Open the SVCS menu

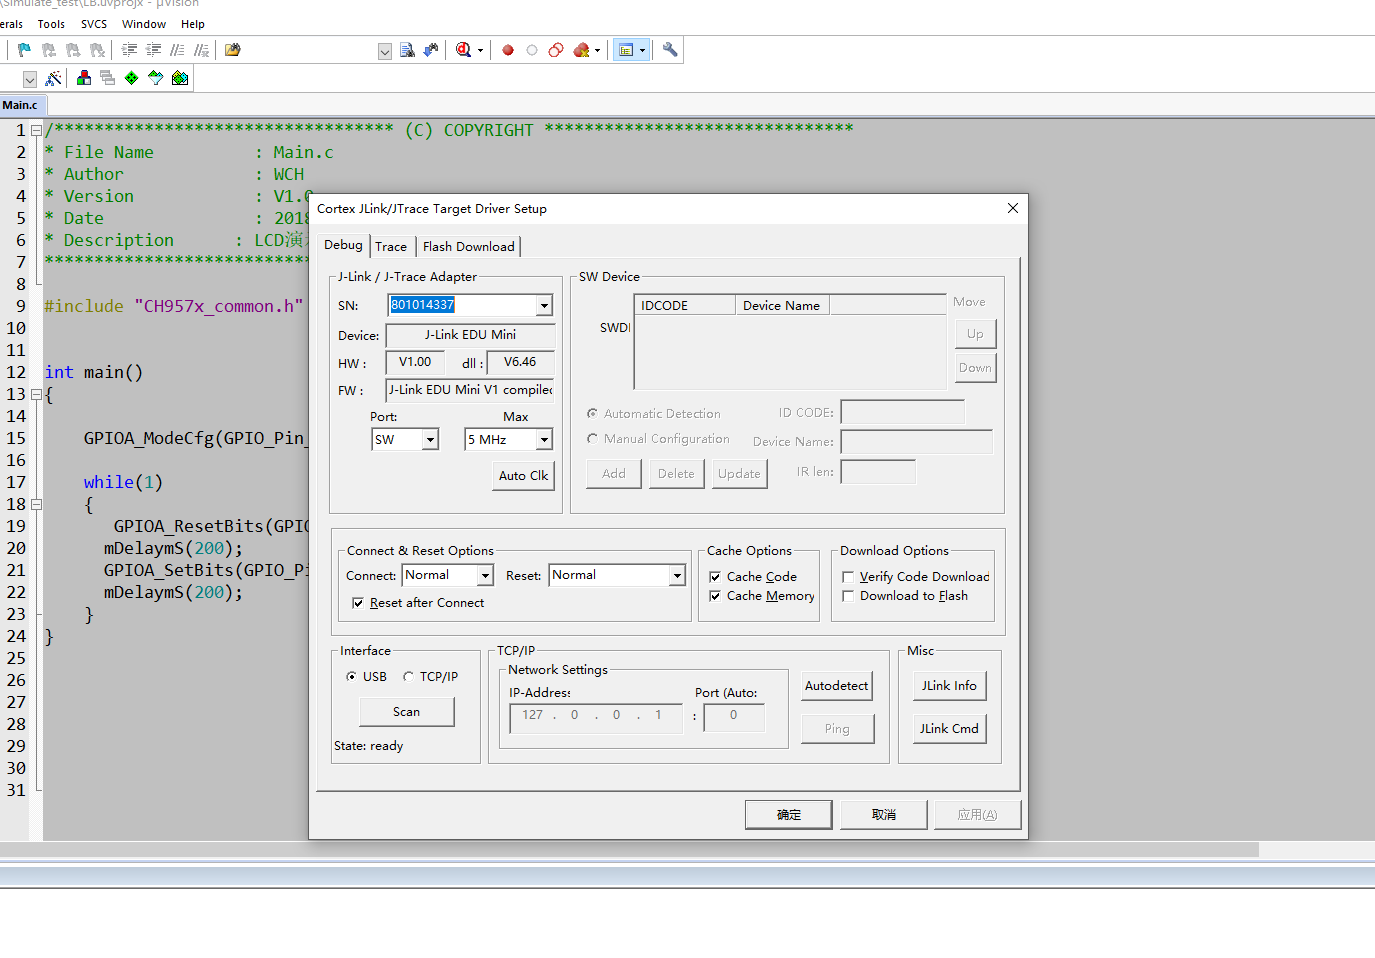click(94, 24)
